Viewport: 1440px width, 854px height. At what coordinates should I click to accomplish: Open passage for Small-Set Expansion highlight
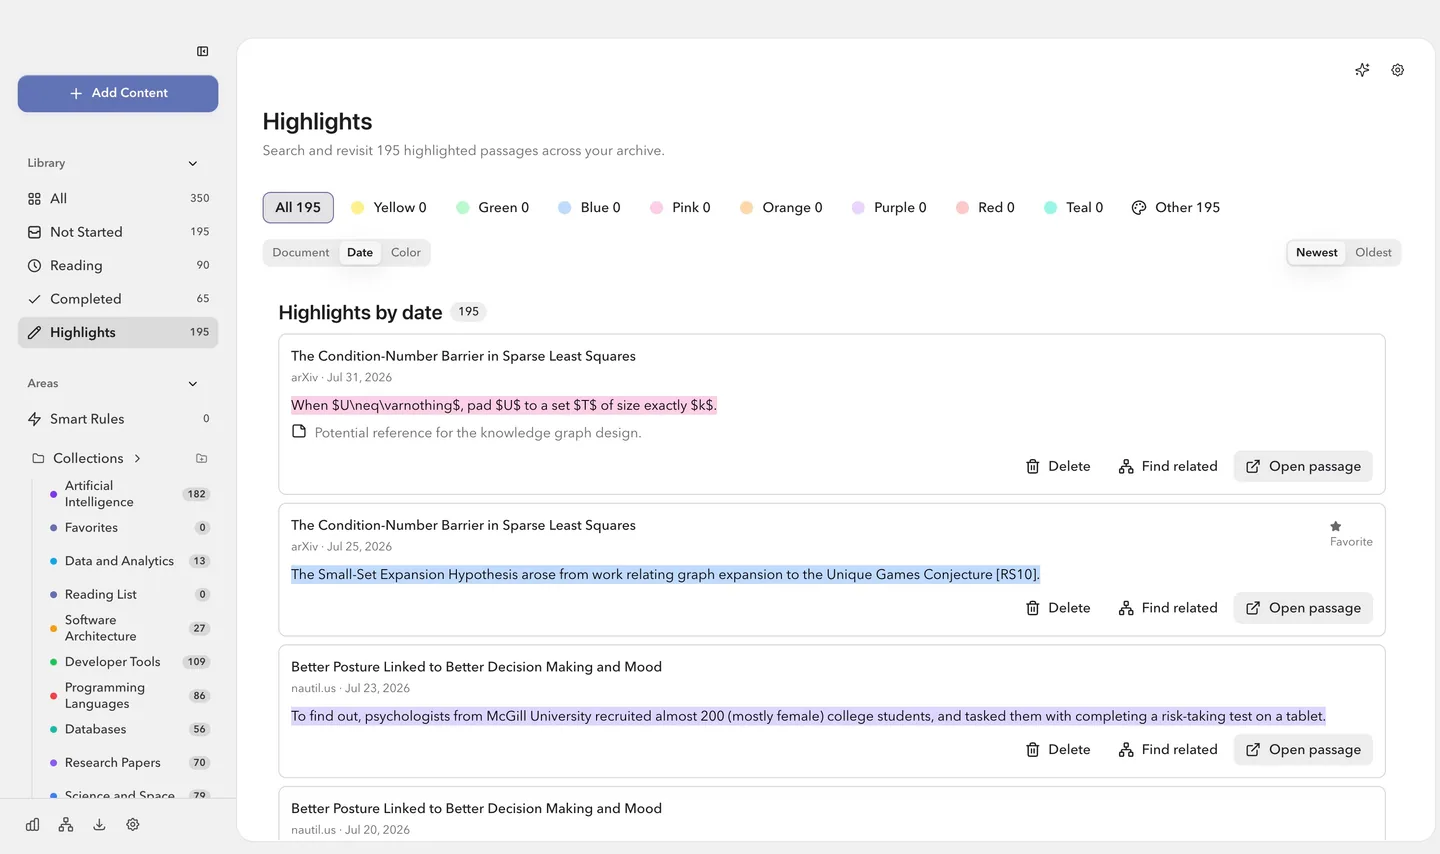[1303, 608]
